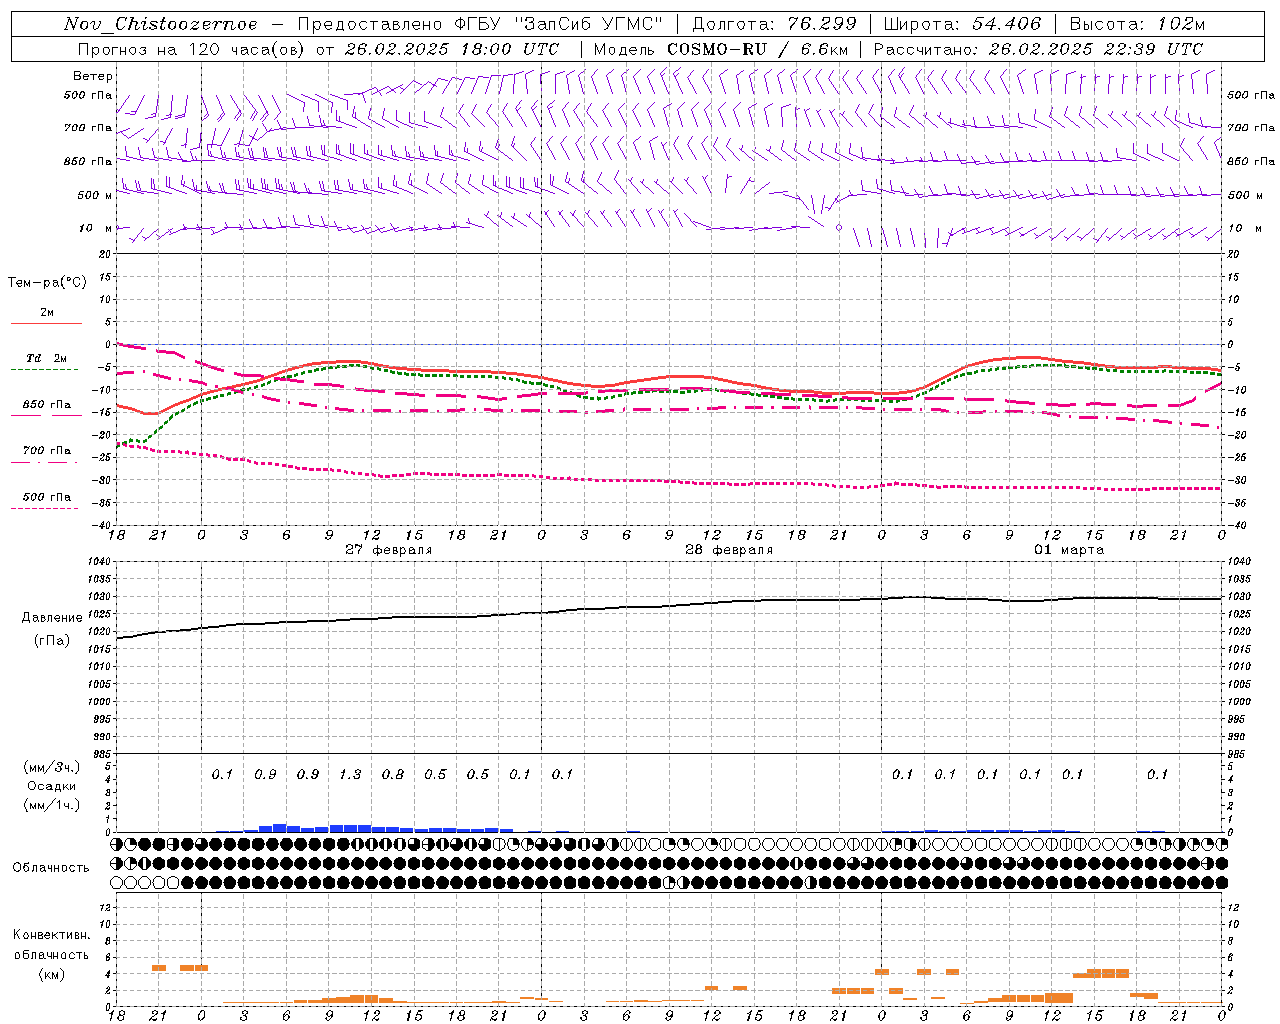This screenshot has width=1280, height=1024.
Task: Click the "Тем-ра(°C)" temperature panel label
Action: click(x=47, y=283)
